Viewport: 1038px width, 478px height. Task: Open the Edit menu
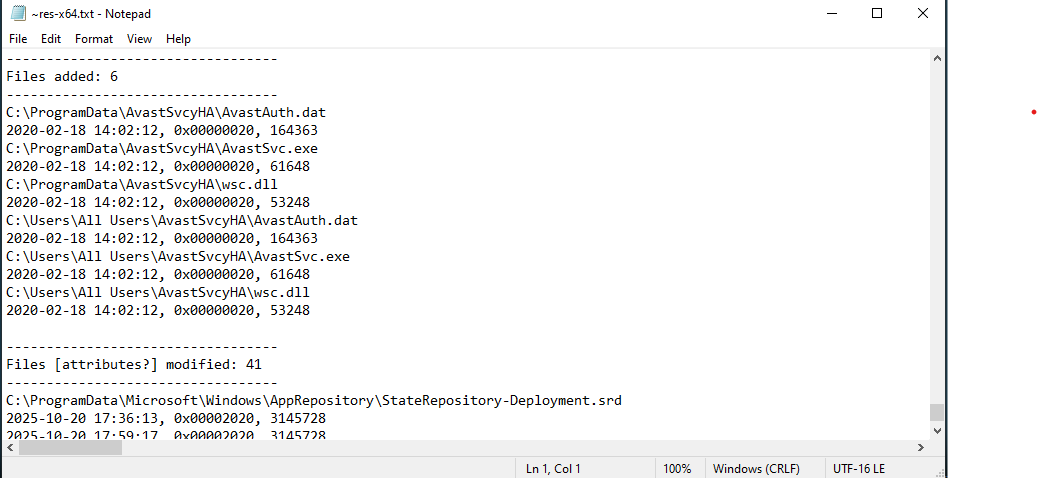[x=51, y=39]
